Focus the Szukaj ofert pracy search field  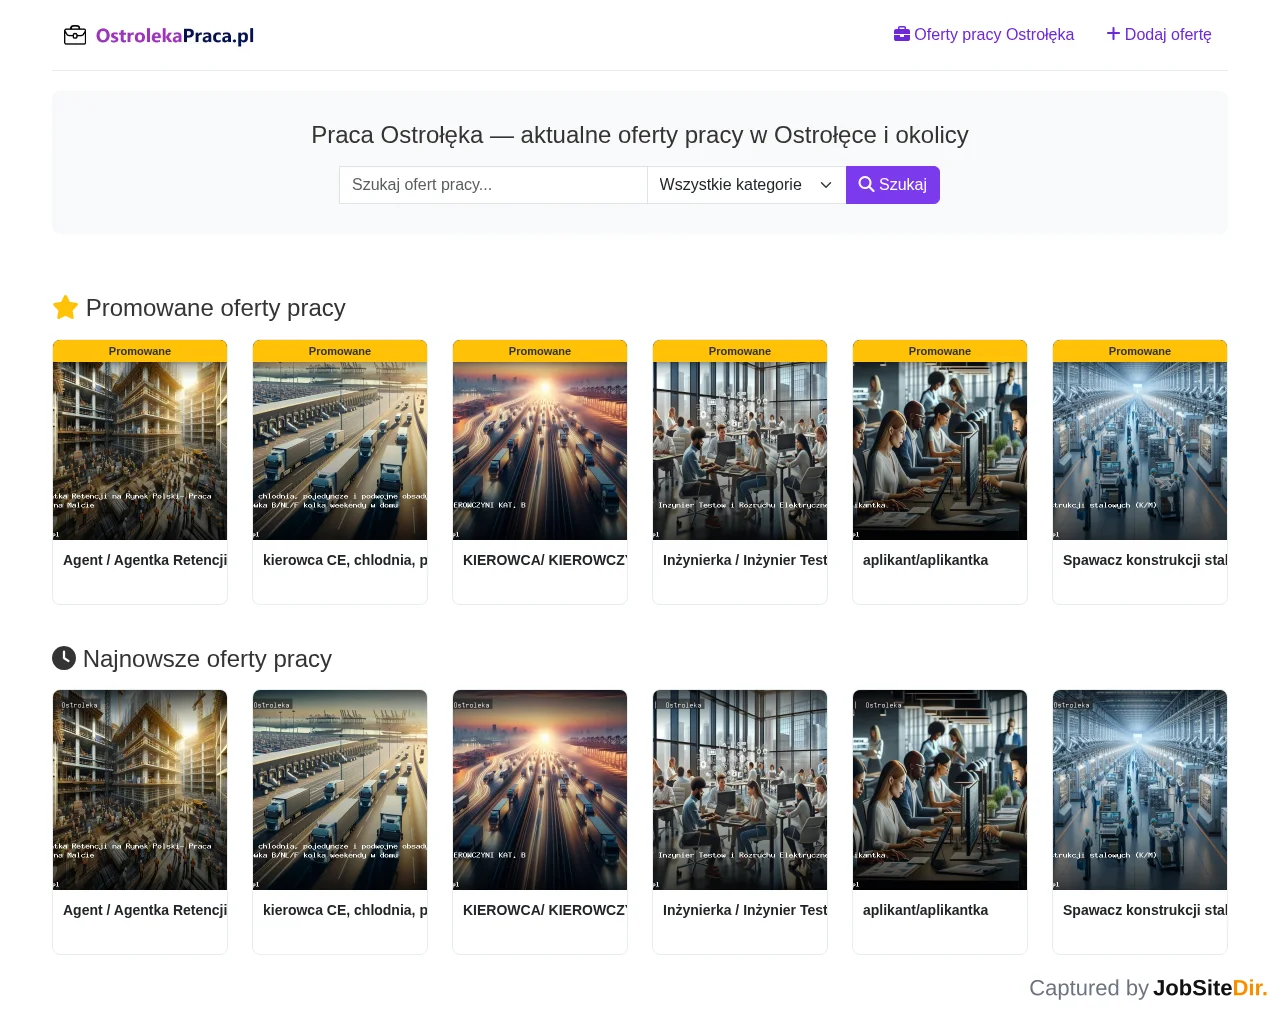click(x=493, y=185)
